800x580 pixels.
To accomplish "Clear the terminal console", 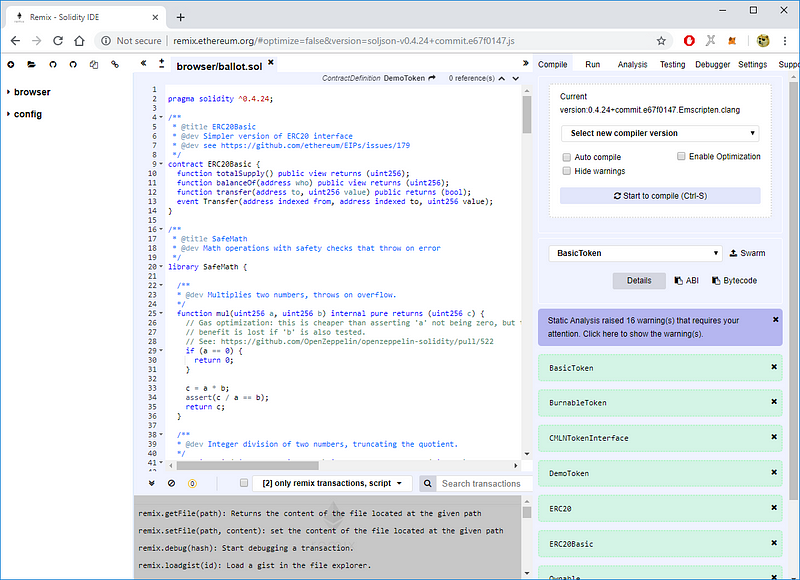I will (171, 483).
